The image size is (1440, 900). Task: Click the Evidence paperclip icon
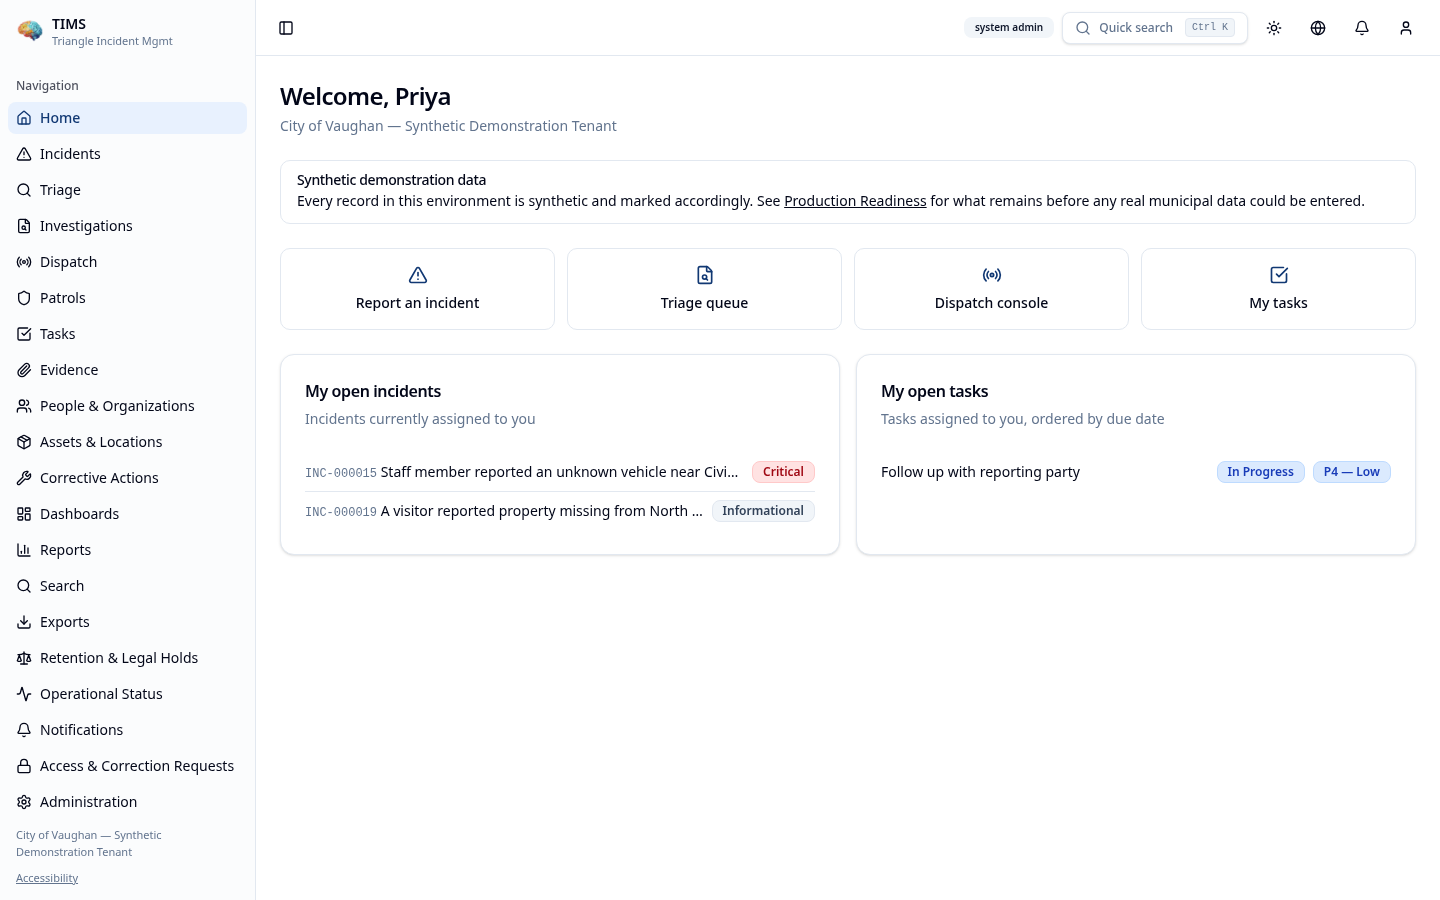tap(24, 370)
